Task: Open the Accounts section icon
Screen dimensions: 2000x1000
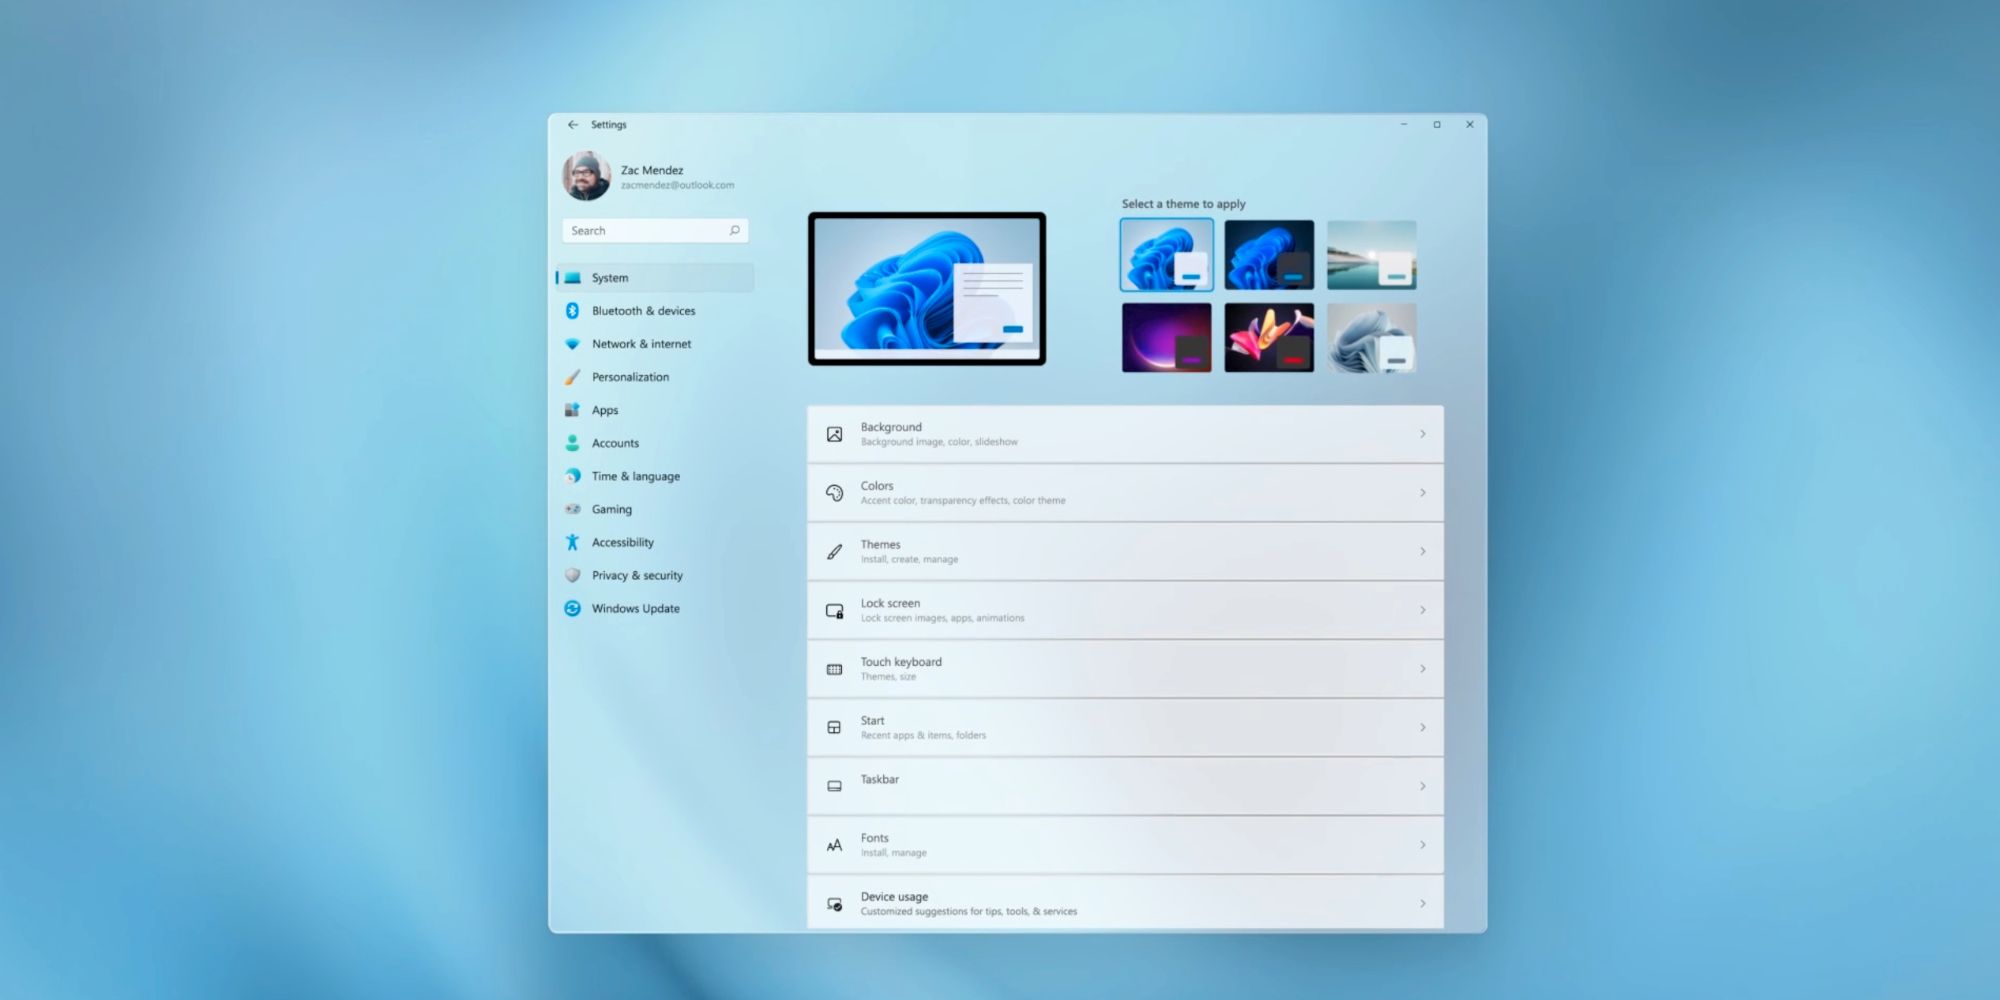Action: (x=572, y=443)
